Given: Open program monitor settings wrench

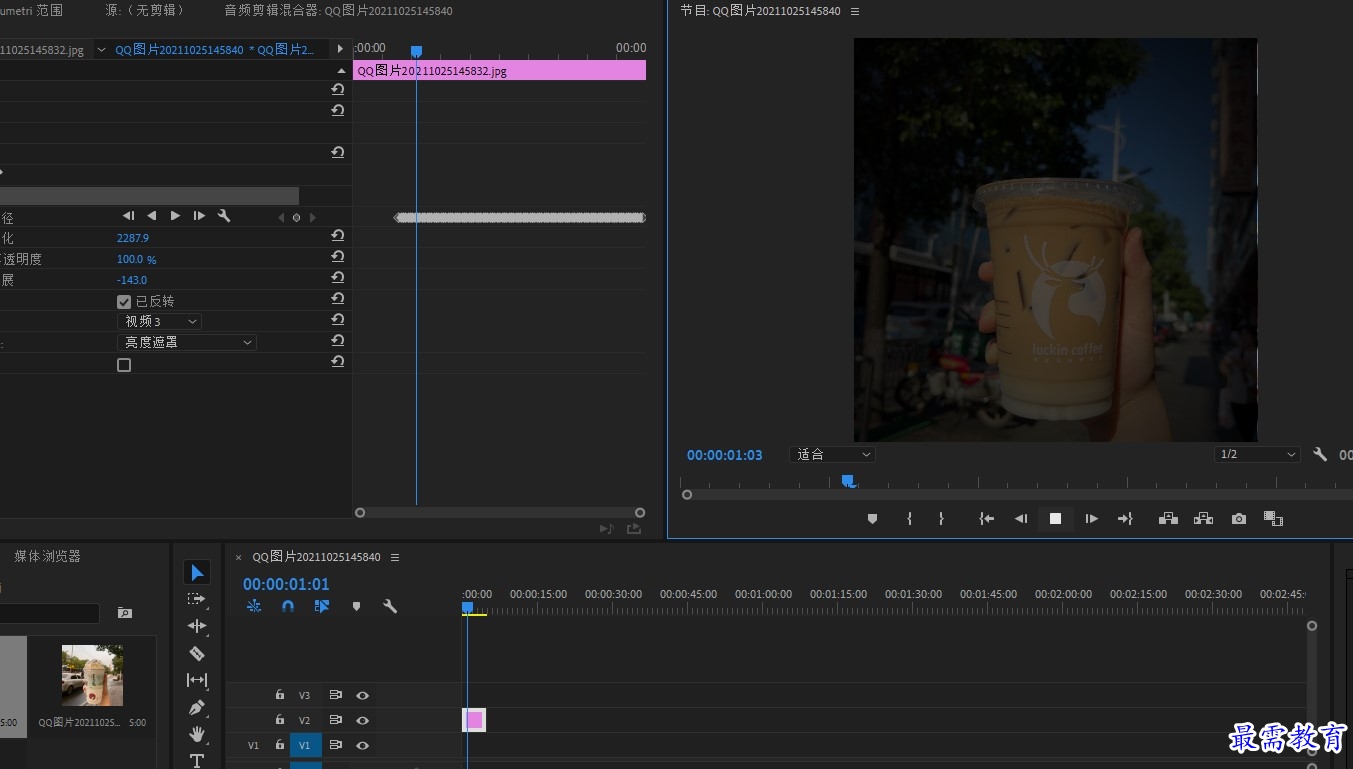Looking at the screenshot, I should point(1320,454).
